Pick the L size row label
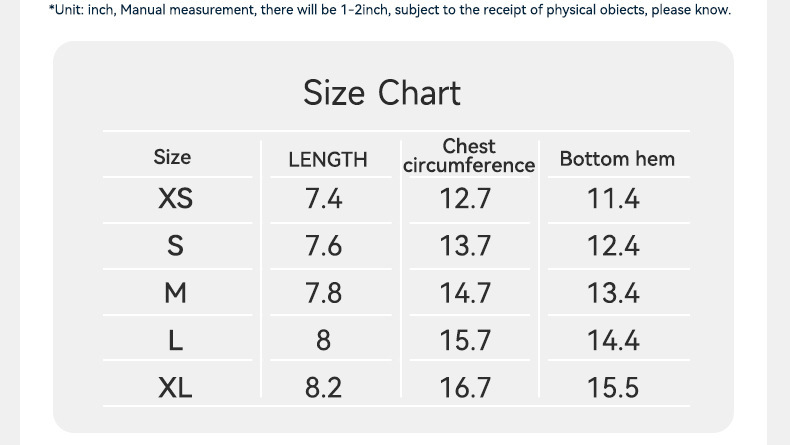The height and width of the screenshot is (445, 790). point(175,340)
